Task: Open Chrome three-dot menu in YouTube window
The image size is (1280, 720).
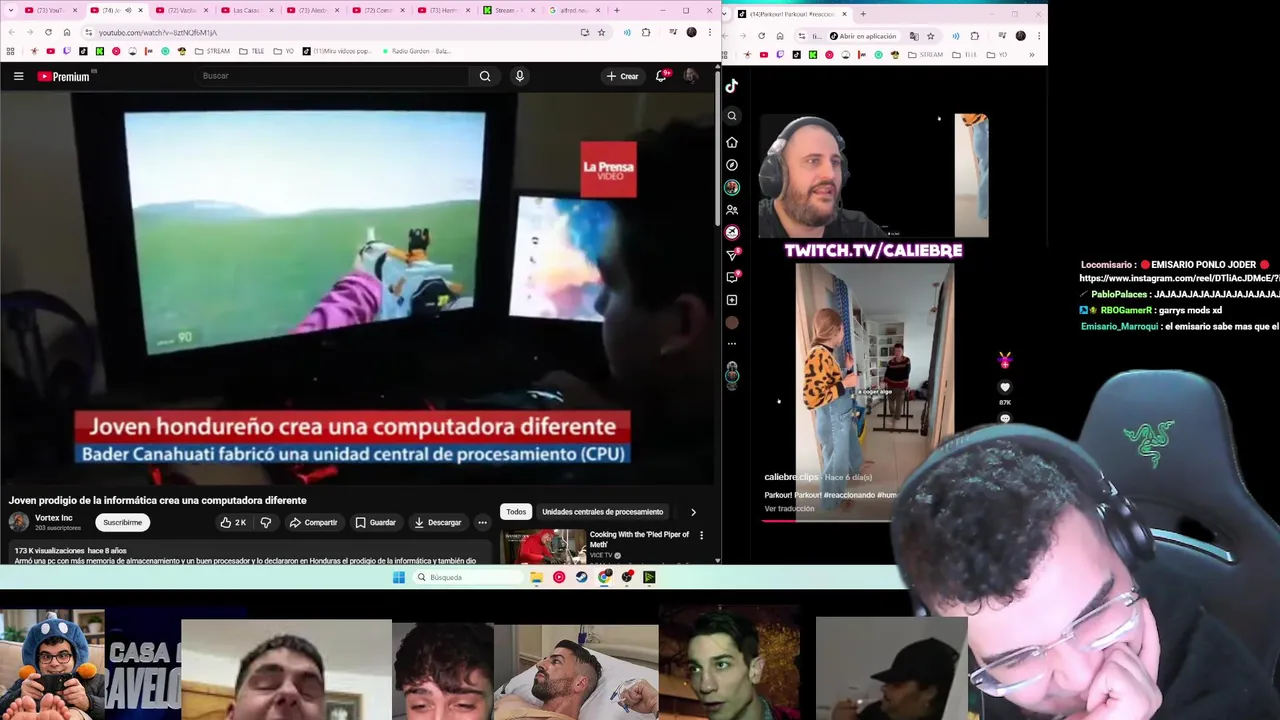Action: (x=709, y=32)
